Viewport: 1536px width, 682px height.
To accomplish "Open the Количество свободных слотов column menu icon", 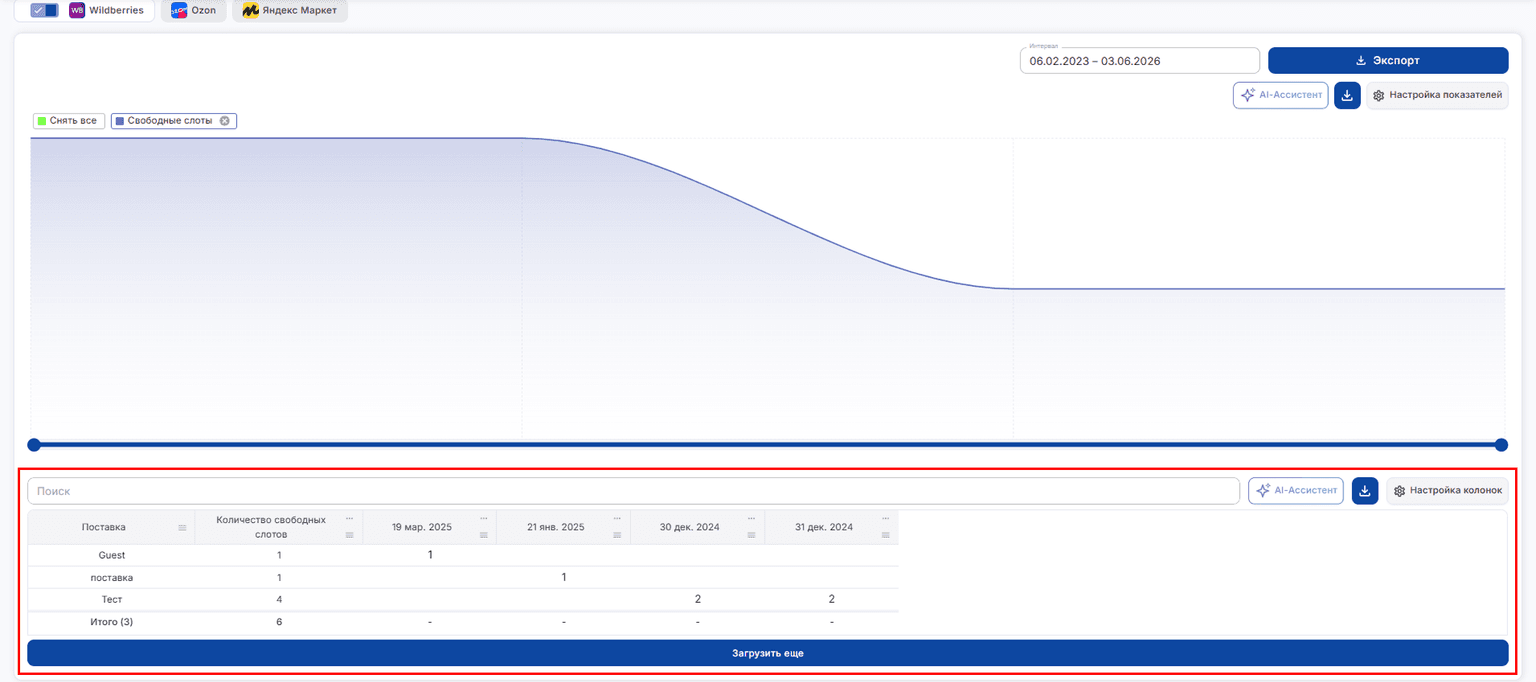I will [x=350, y=535].
